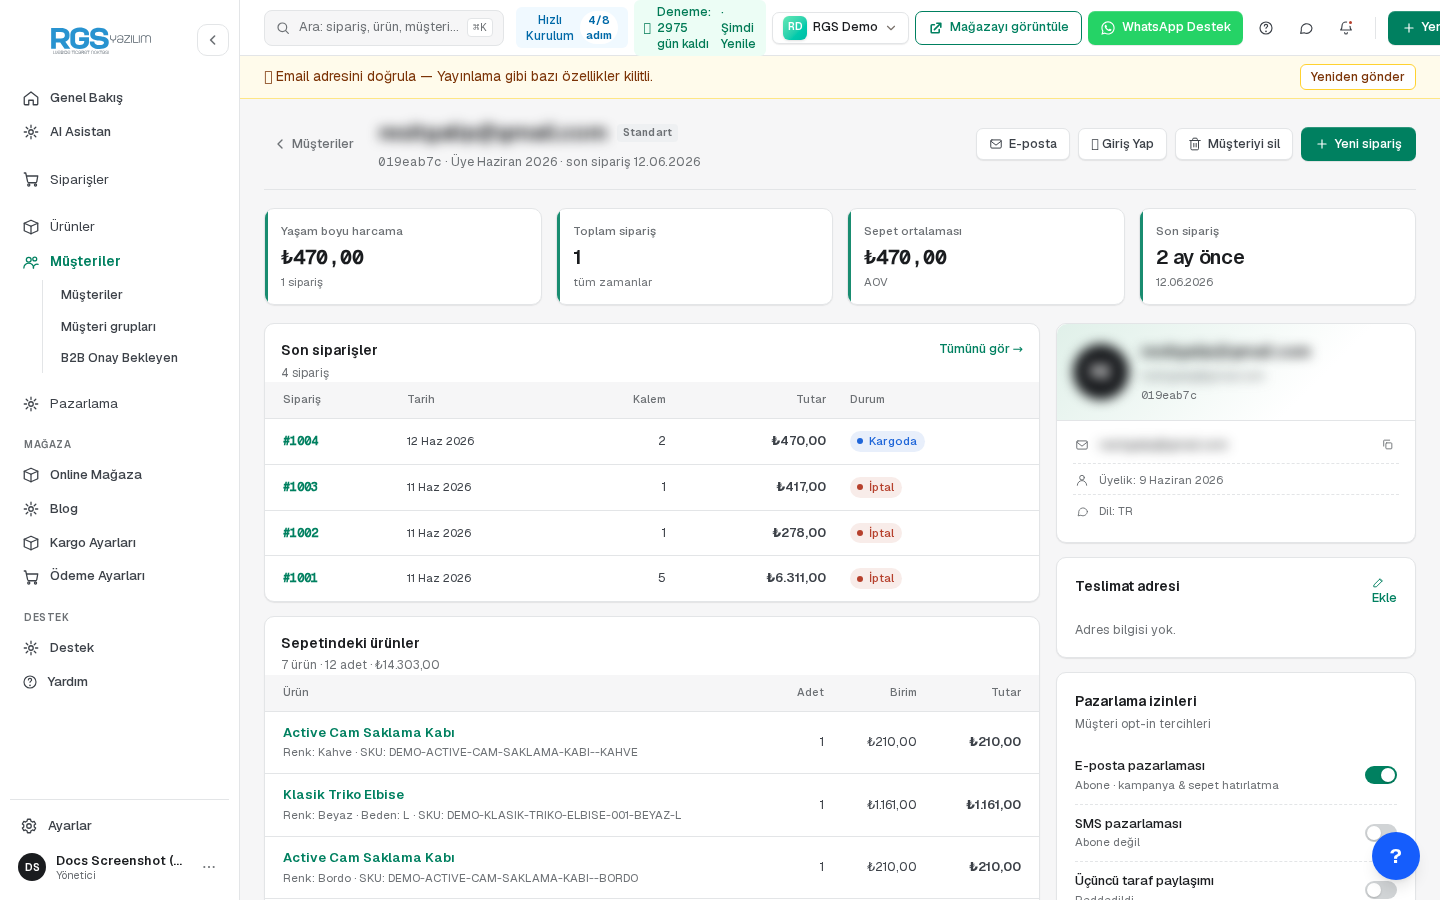
Task: Click the blue question mark help bubble
Action: point(1396,856)
